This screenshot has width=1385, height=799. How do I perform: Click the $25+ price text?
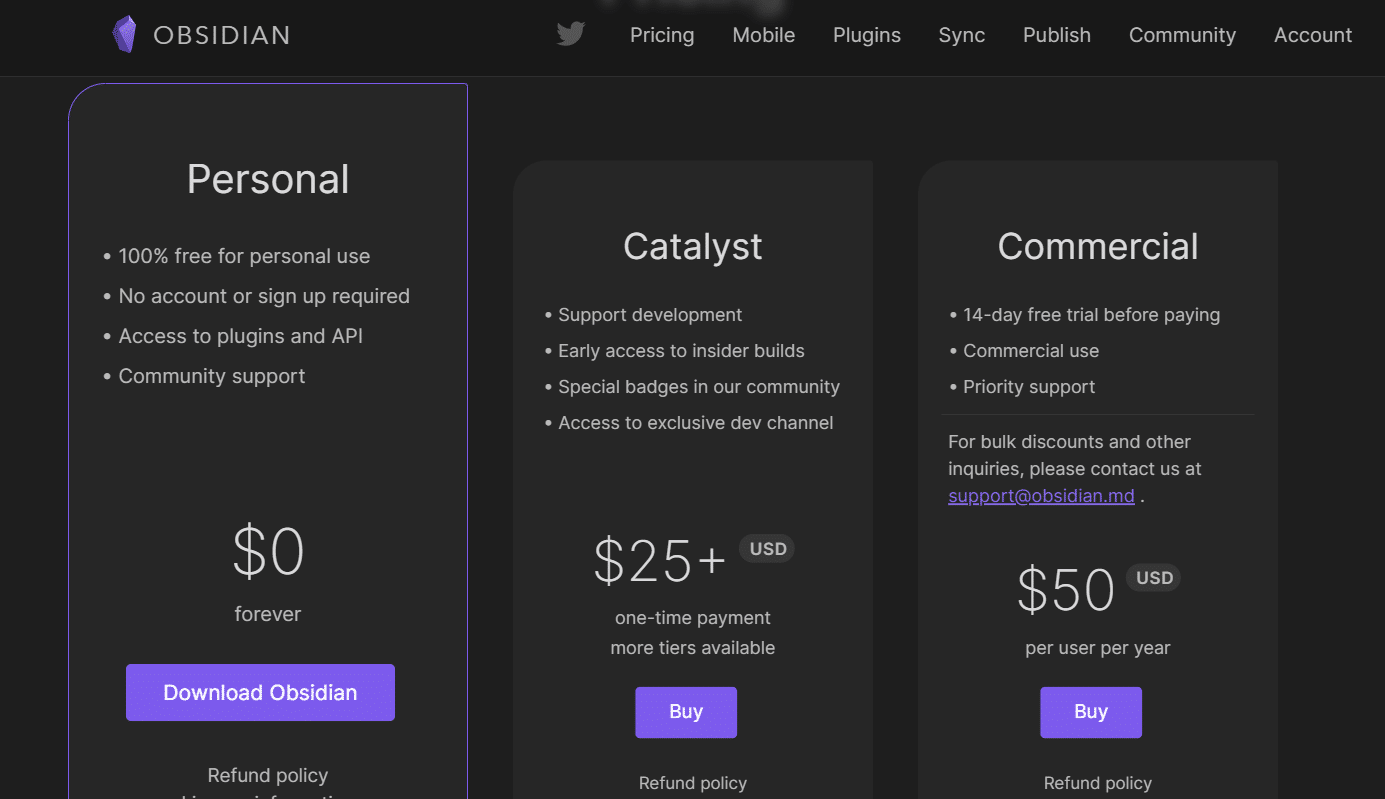(x=660, y=561)
